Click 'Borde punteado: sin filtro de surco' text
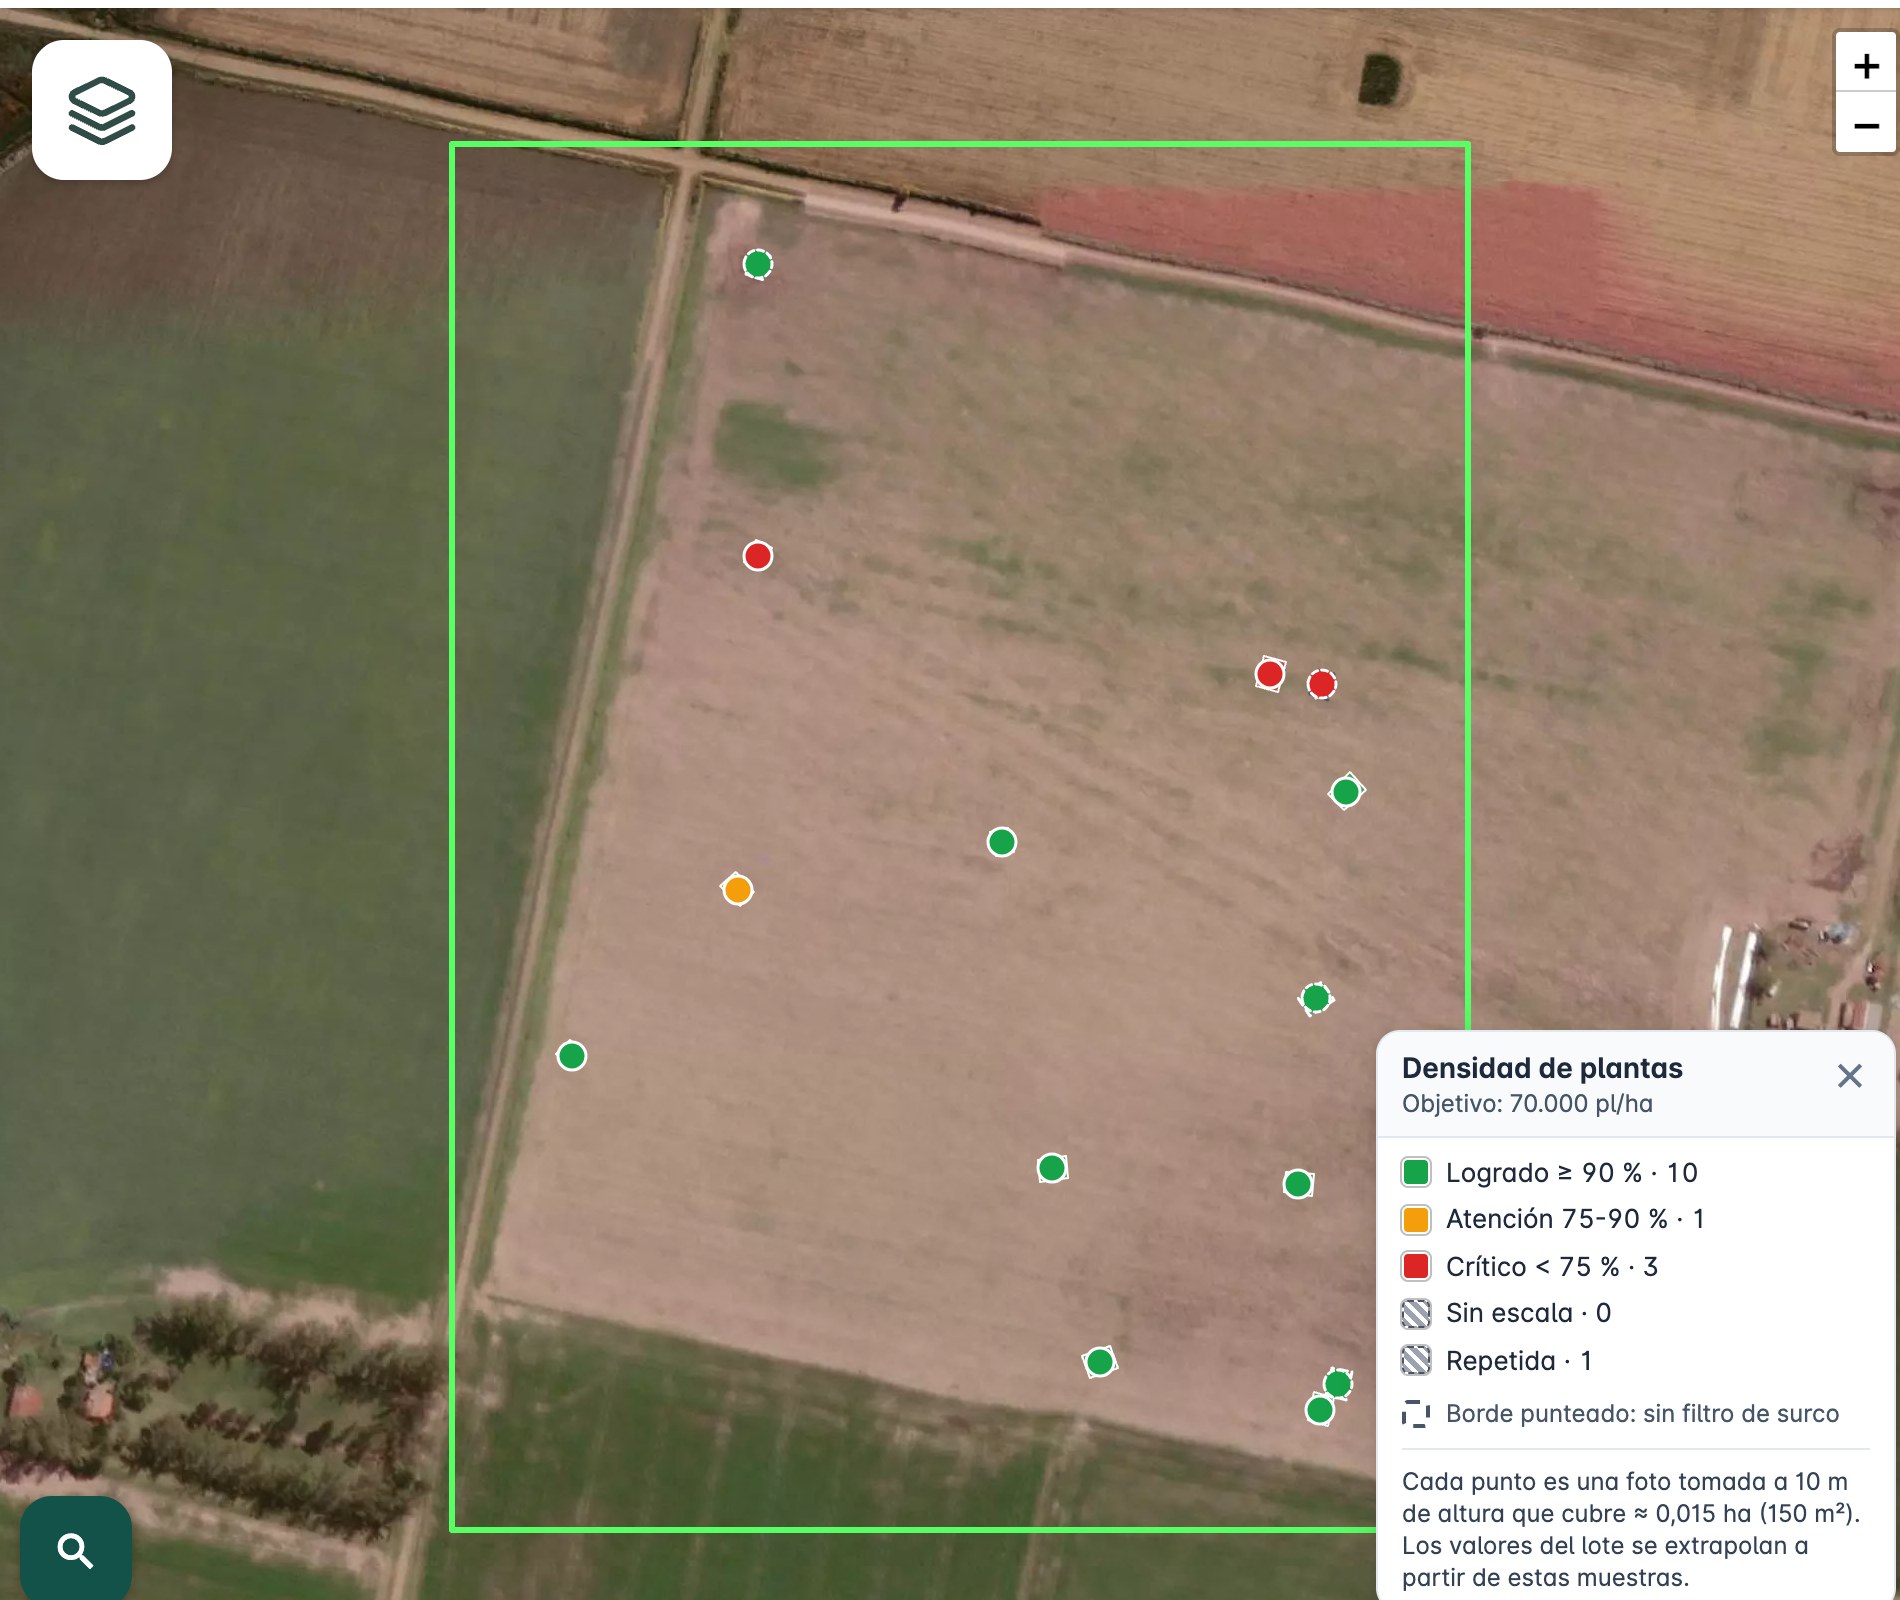The width and height of the screenshot is (1900, 1600). 1642,1413
